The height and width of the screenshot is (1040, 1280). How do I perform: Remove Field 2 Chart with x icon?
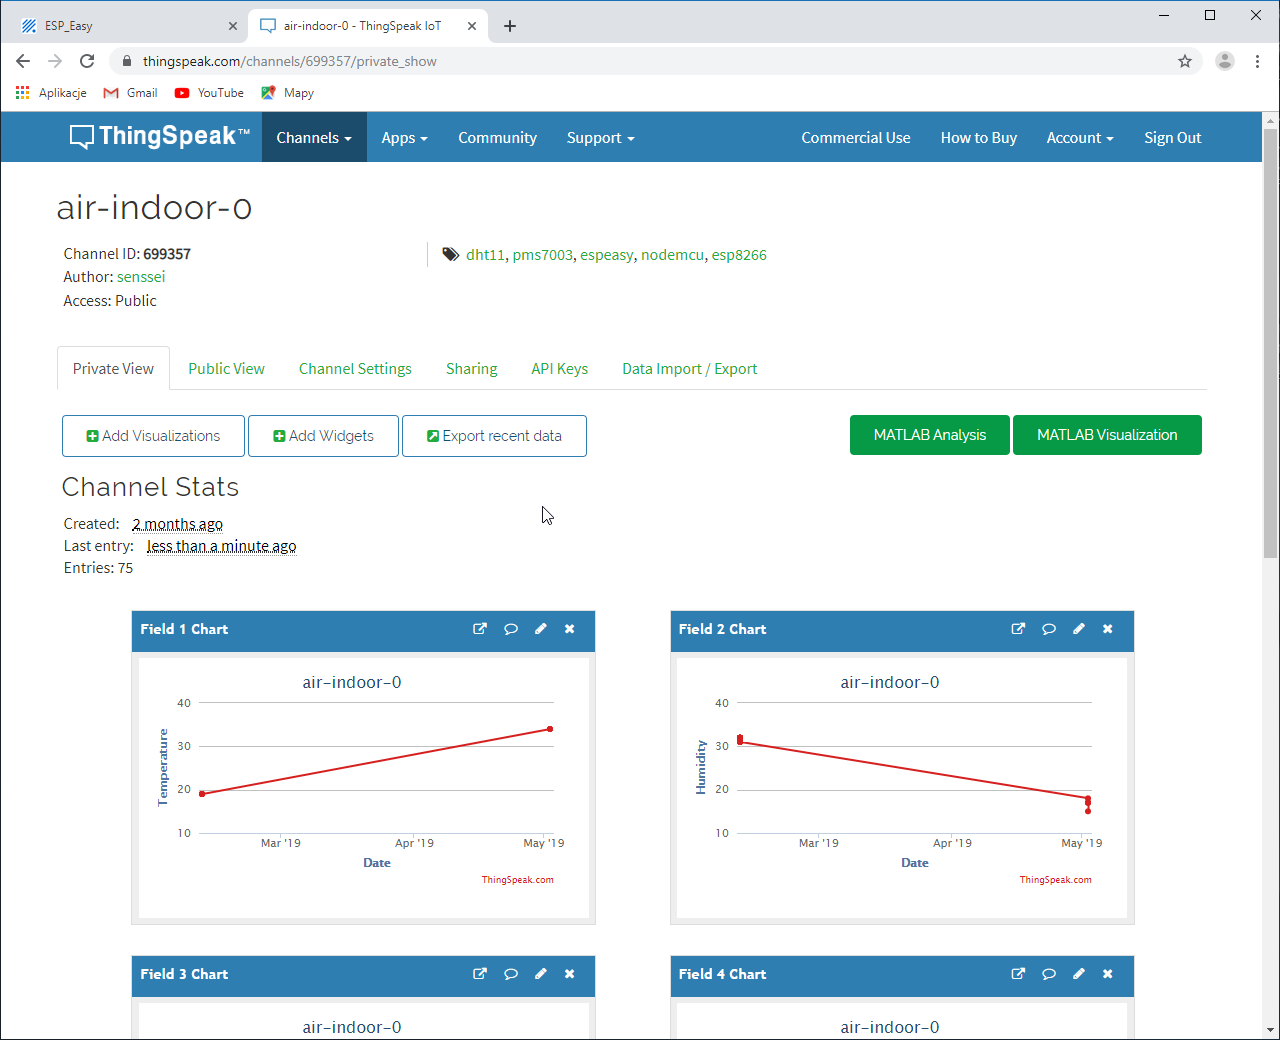click(x=1108, y=629)
